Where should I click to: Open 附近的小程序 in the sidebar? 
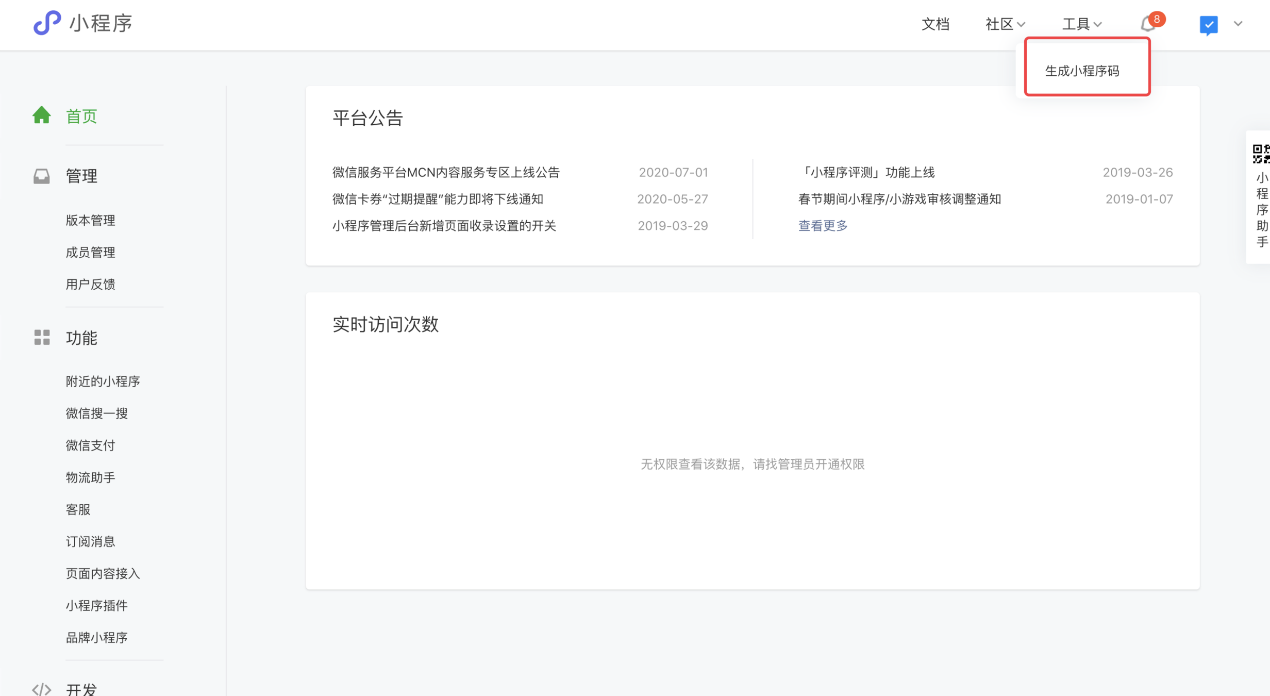pos(103,381)
